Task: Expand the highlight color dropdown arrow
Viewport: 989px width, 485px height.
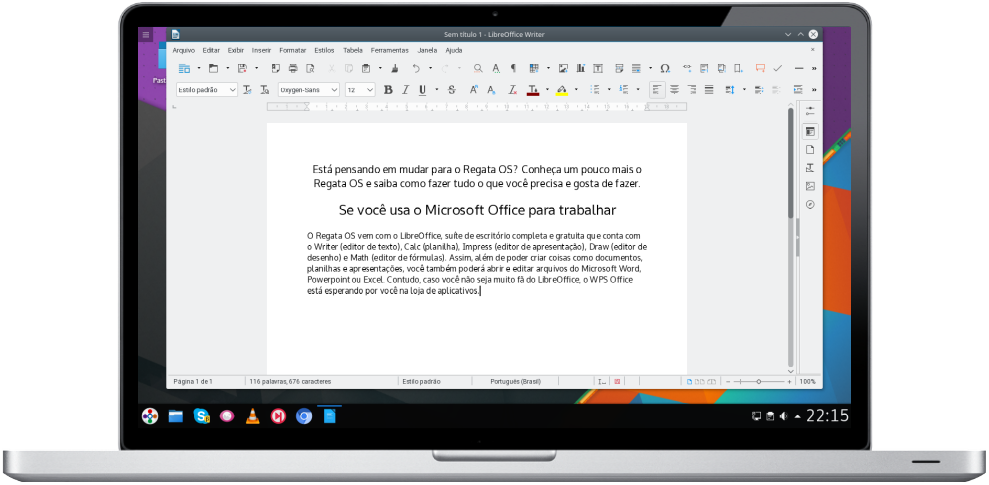Action: point(576,90)
